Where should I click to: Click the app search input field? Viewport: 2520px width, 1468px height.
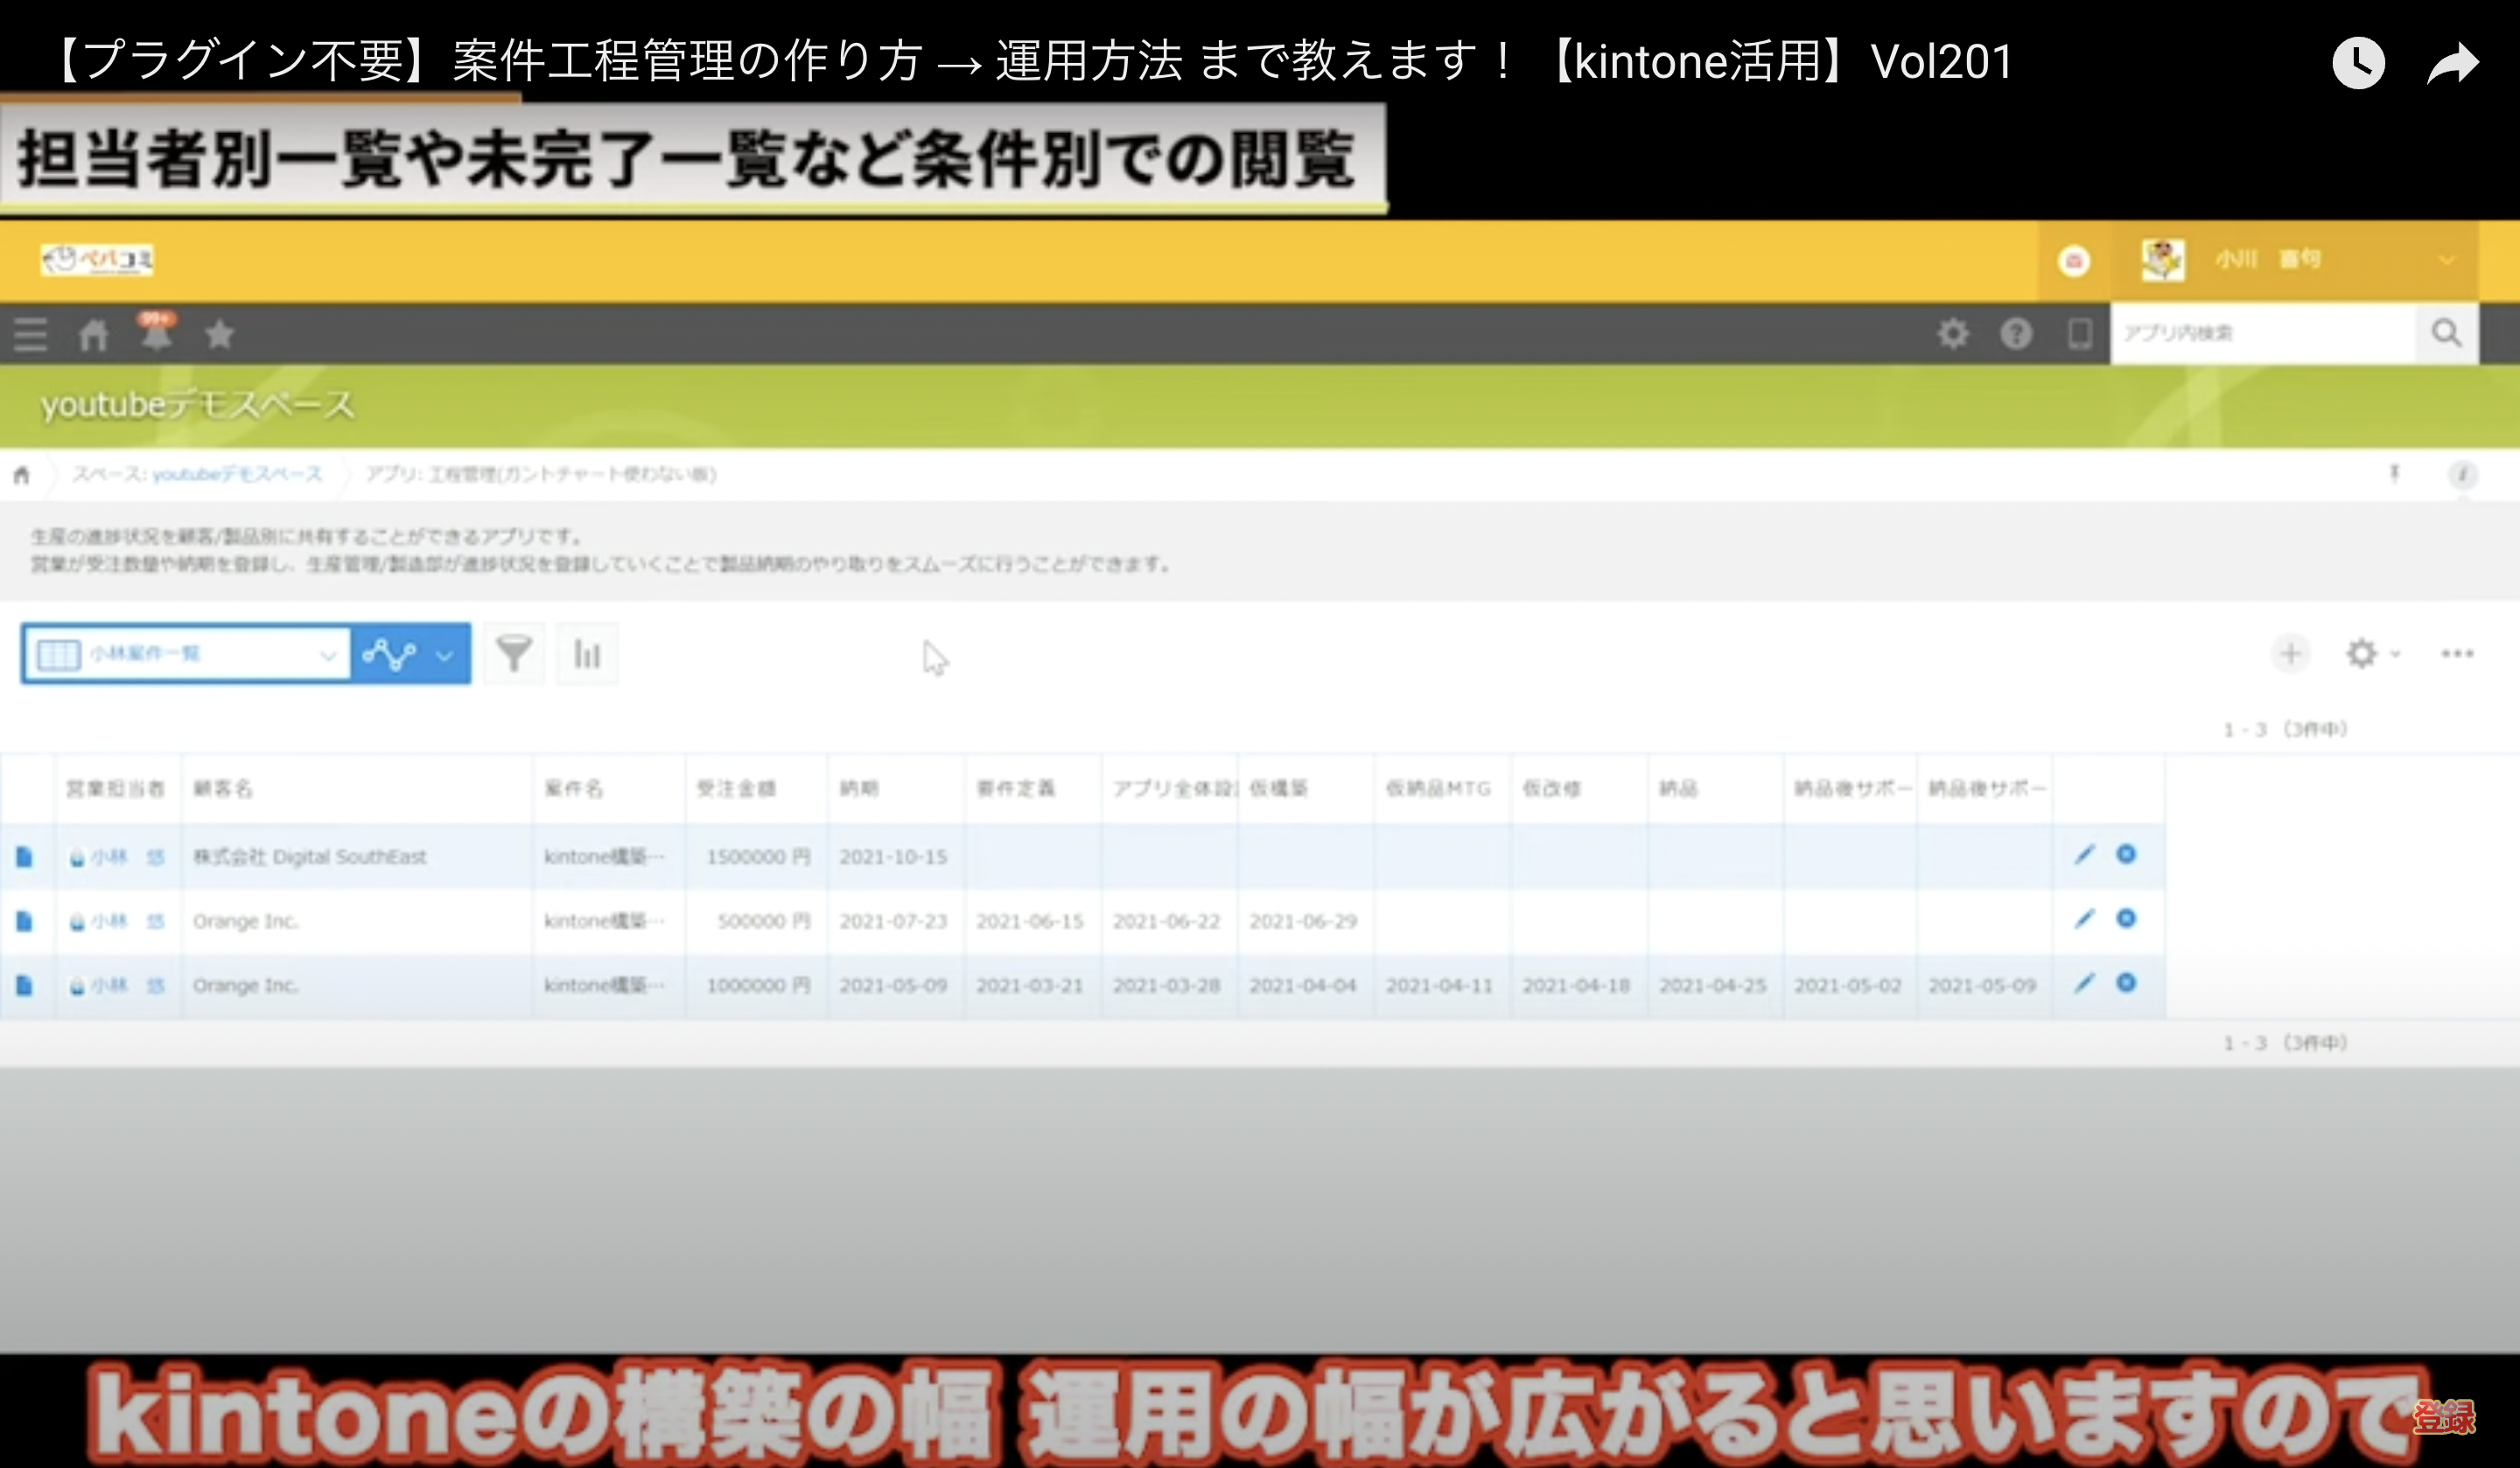[x=2262, y=333]
